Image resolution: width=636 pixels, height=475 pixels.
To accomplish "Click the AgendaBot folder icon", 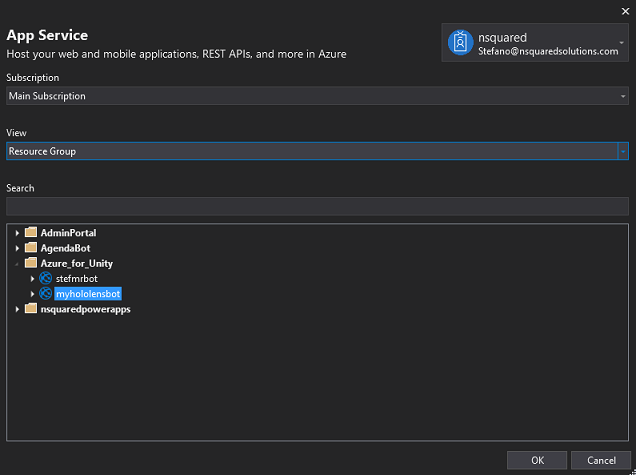I will coord(31,248).
